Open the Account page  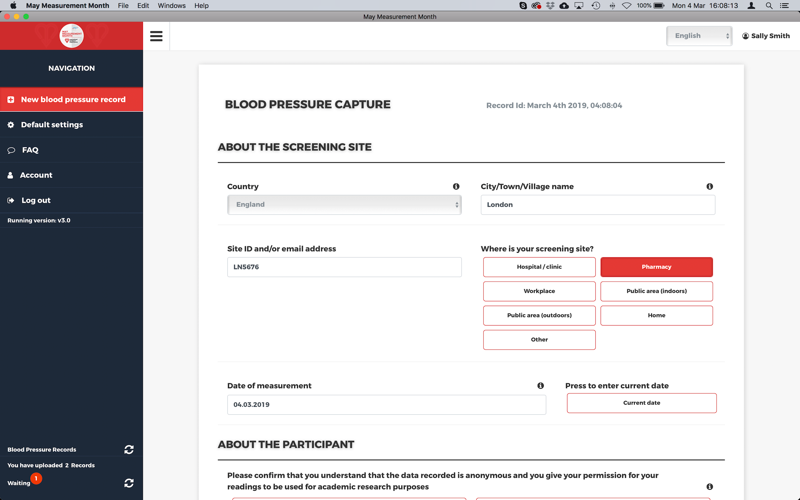71,175
